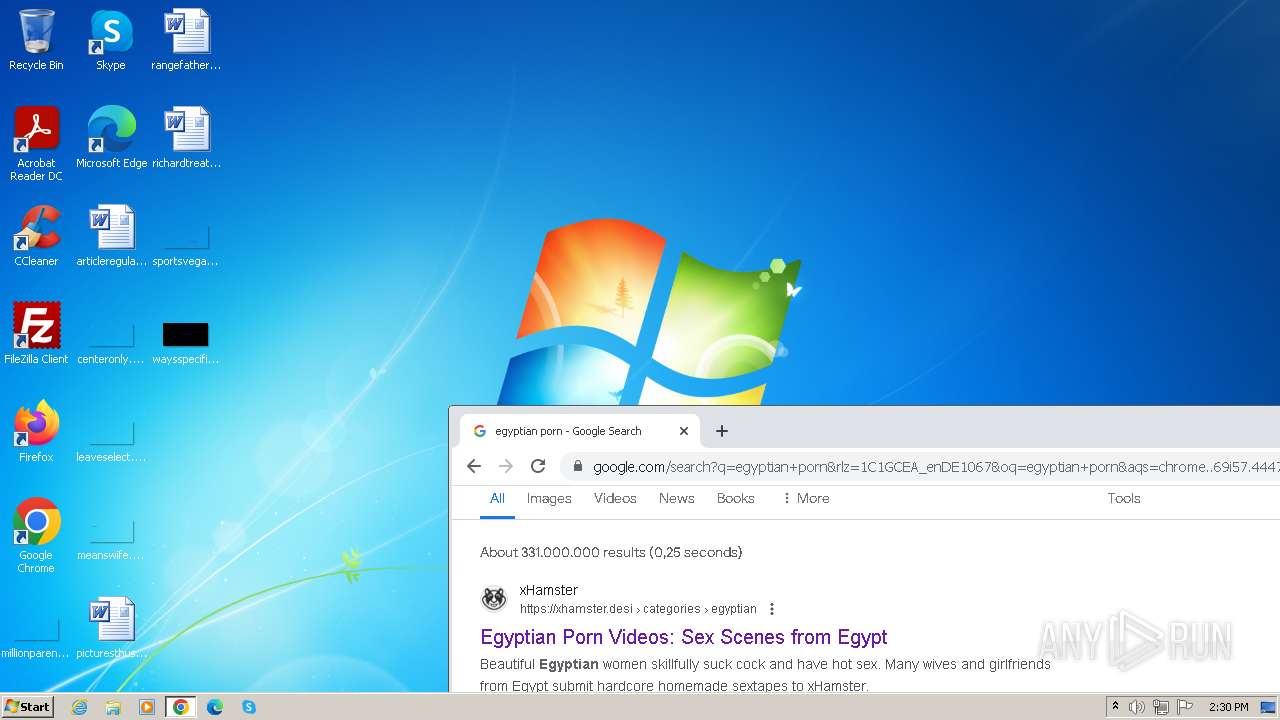
Task: Select the All results tab
Action: [x=497, y=499]
